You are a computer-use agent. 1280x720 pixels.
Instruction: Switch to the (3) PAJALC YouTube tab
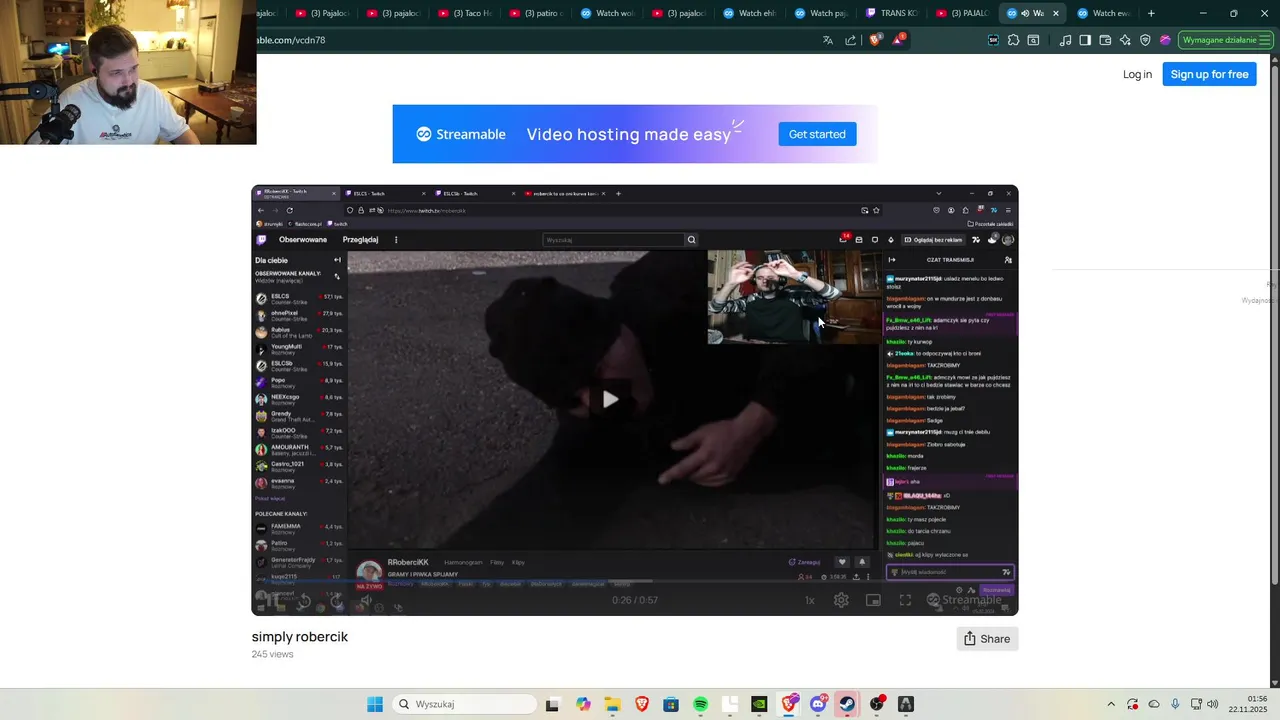963,13
